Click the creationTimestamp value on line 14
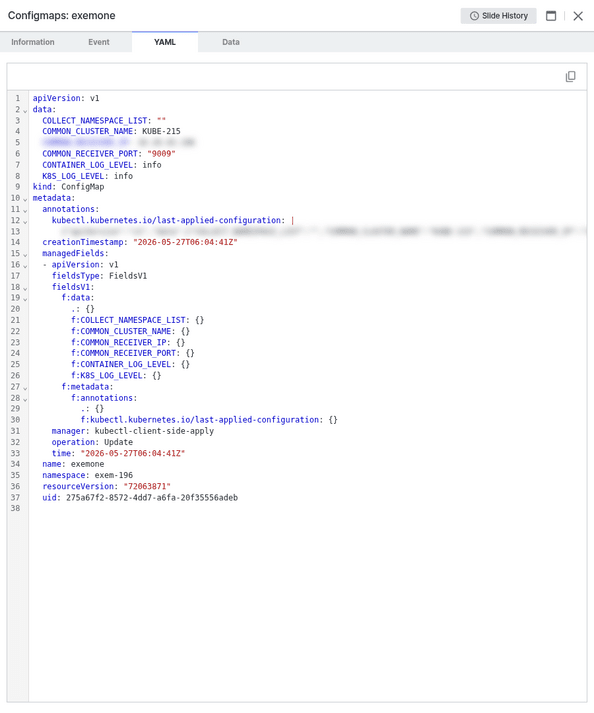 coord(185,242)
